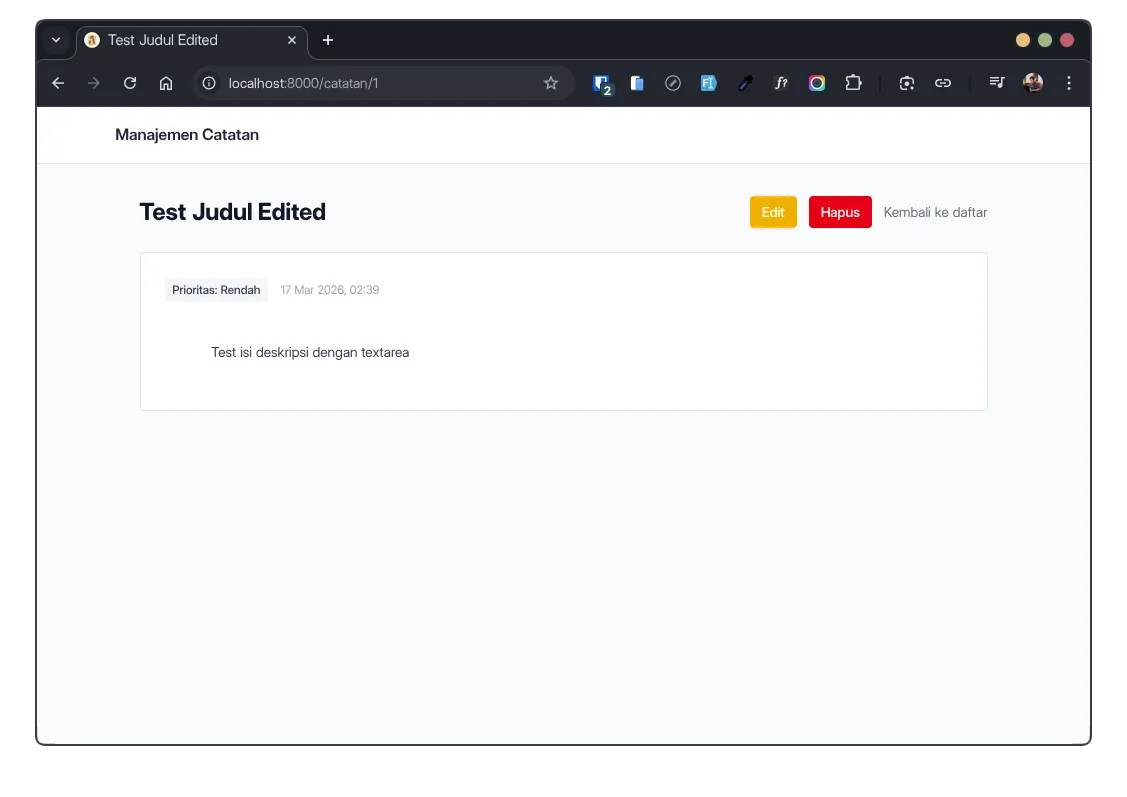Open the Google Lens screen capture icon

click(906, 83)
